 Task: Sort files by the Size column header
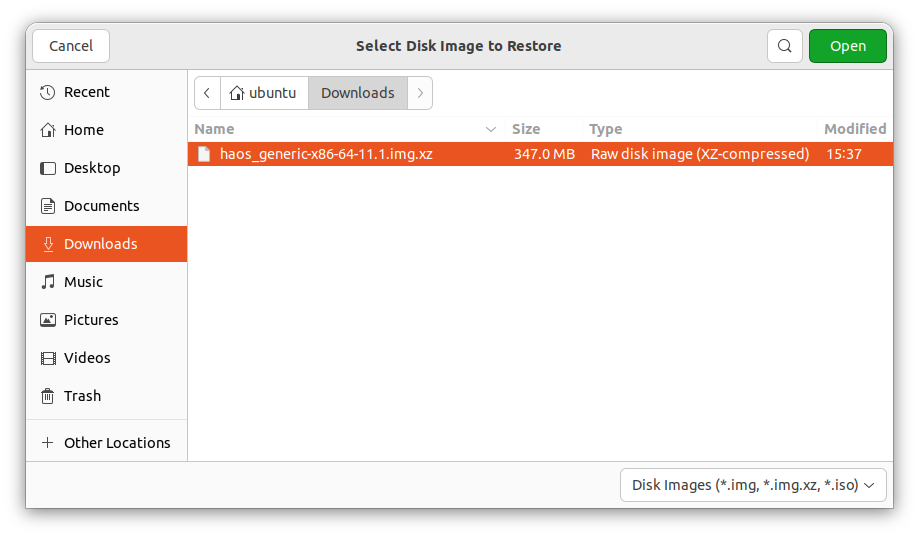click(526, 129)
